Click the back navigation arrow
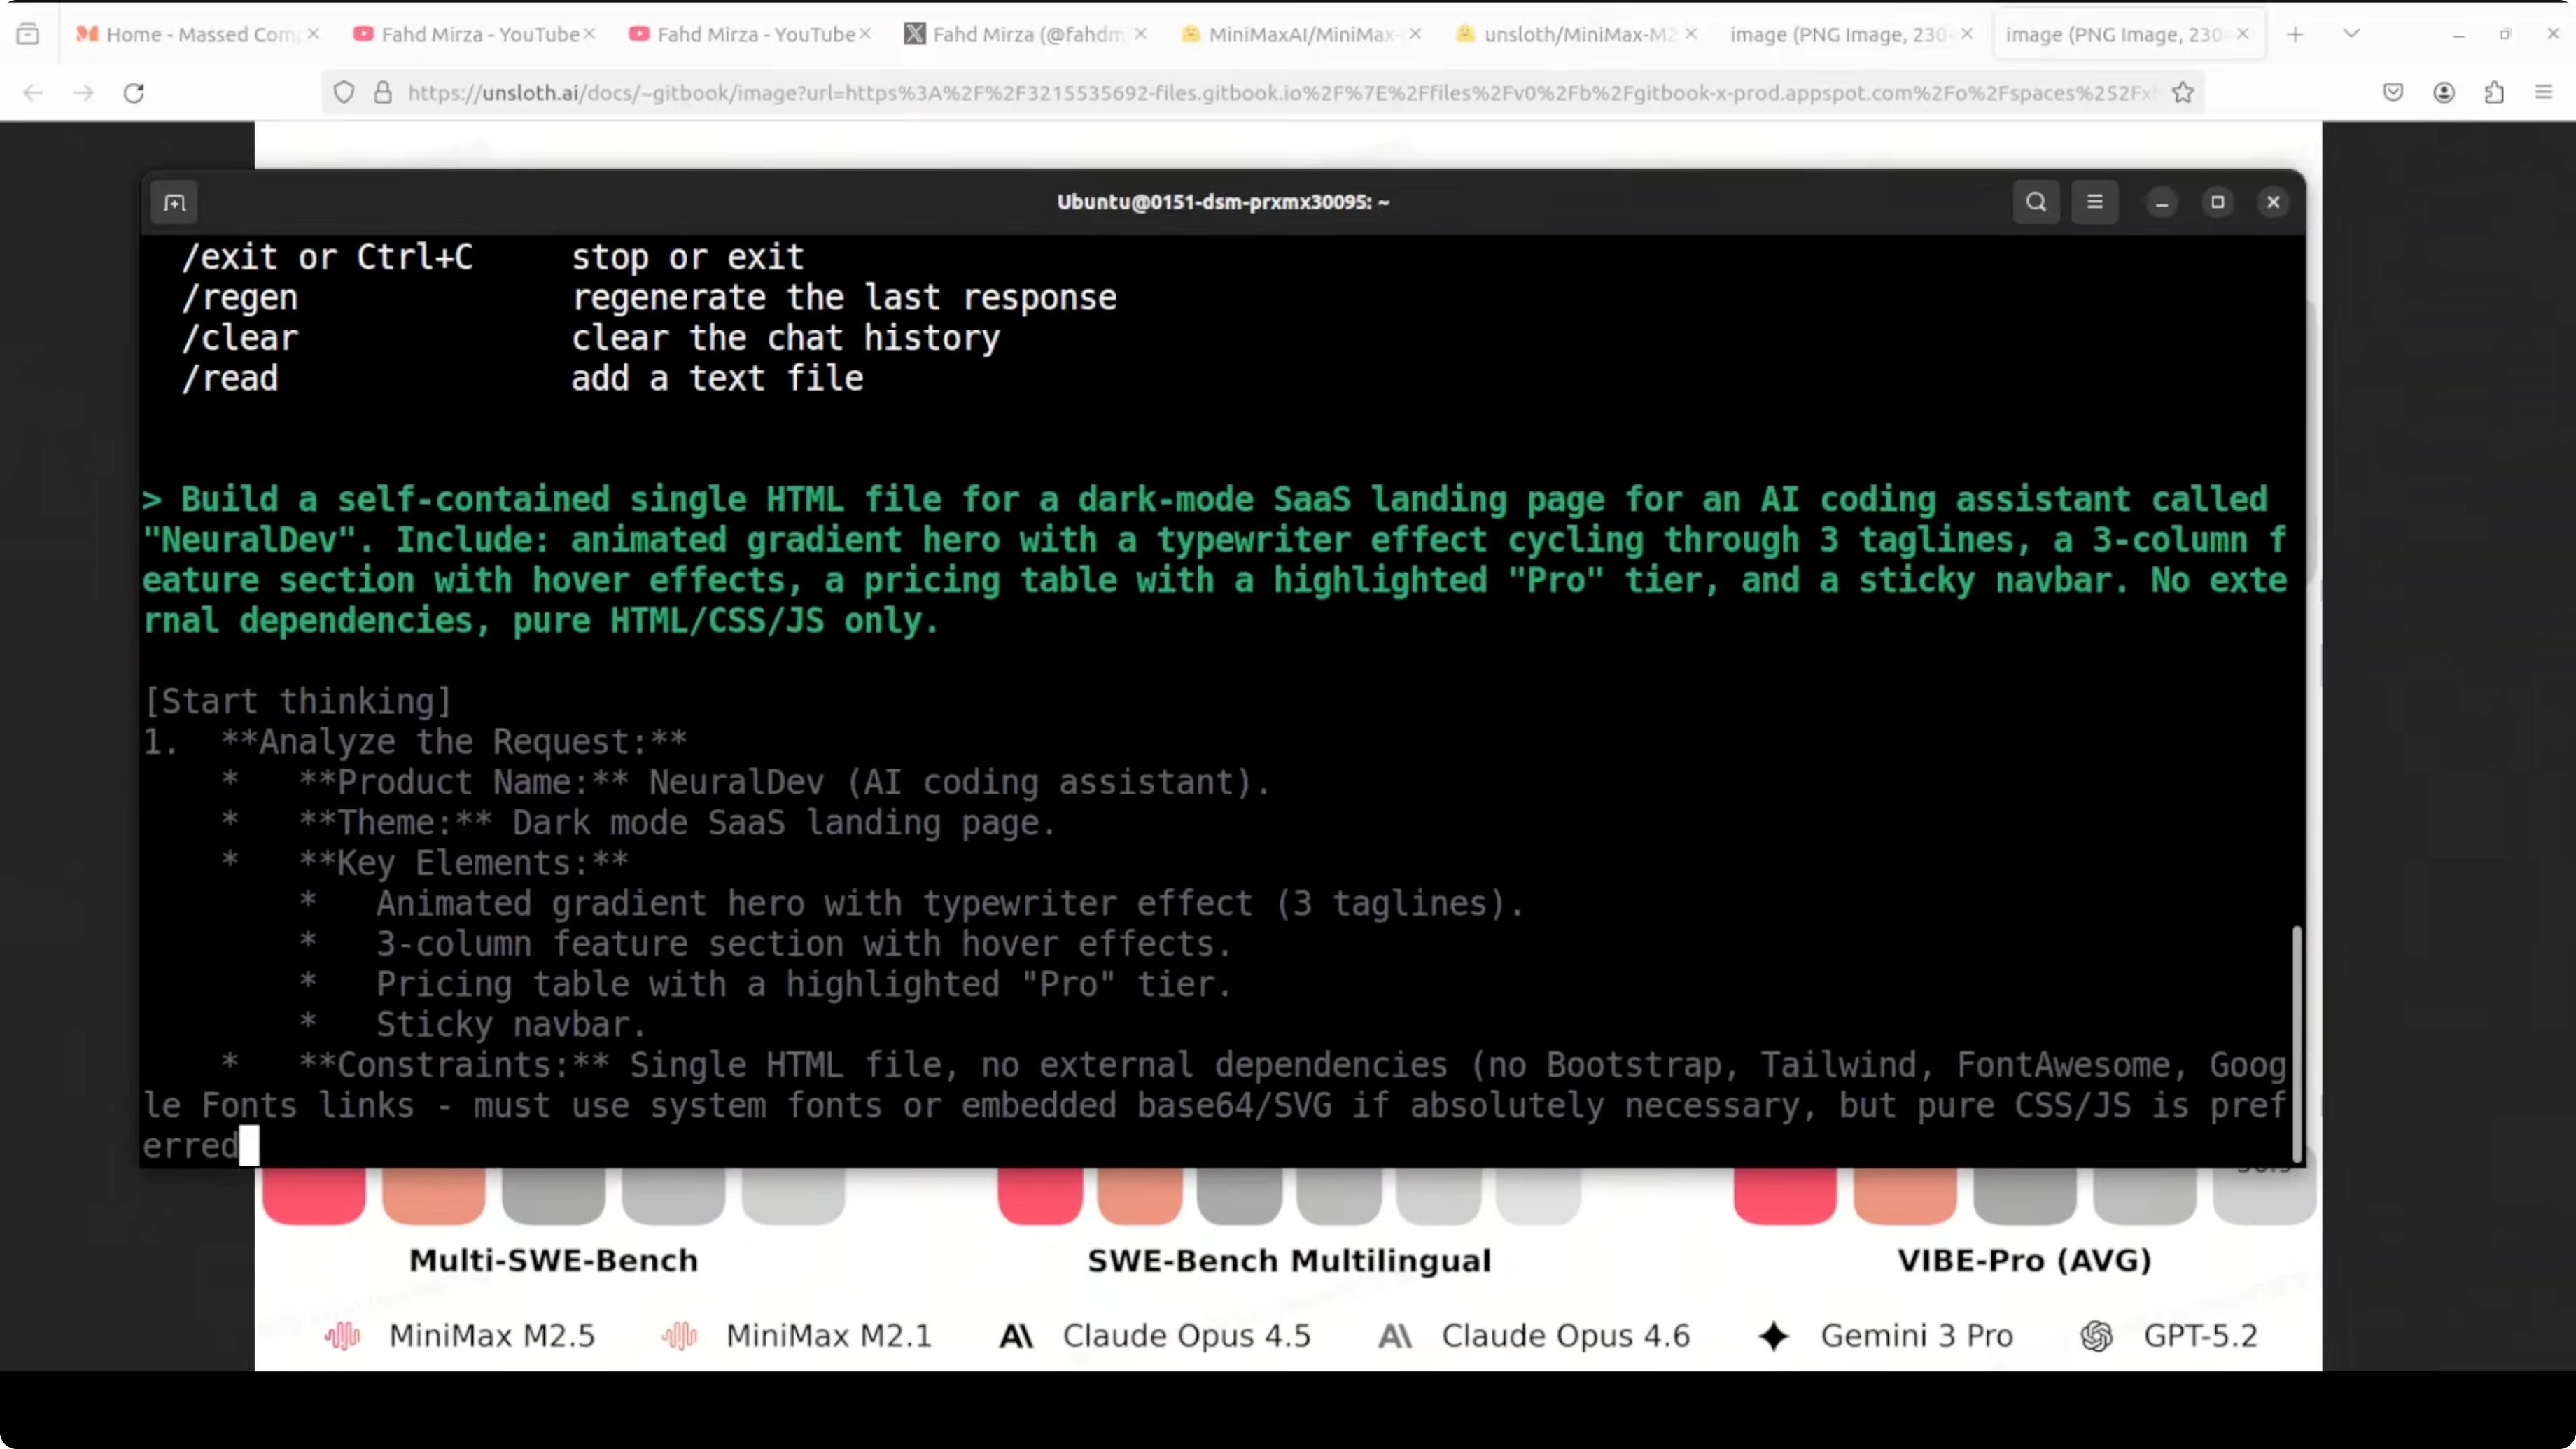The width and height of the screenshot is (2576, 1449). (33, 92)
